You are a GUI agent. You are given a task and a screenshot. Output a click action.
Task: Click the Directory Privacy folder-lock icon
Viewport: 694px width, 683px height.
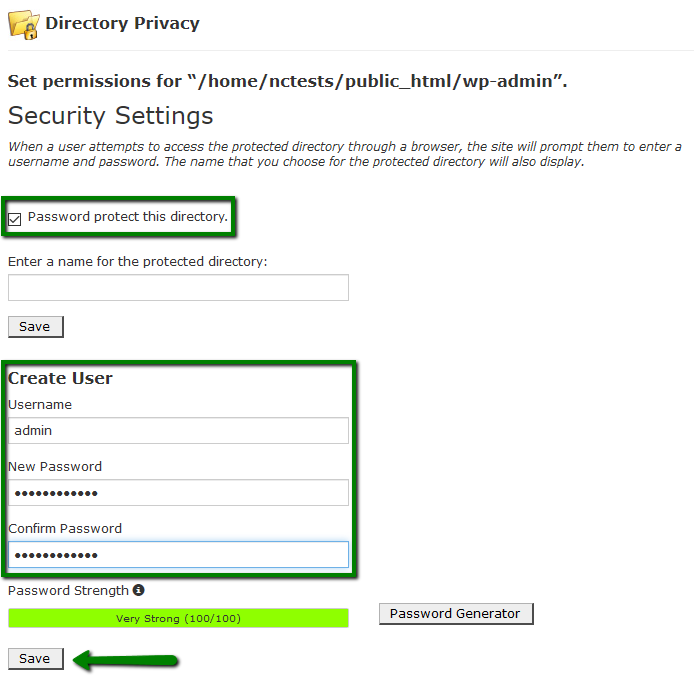click(24, 25)
